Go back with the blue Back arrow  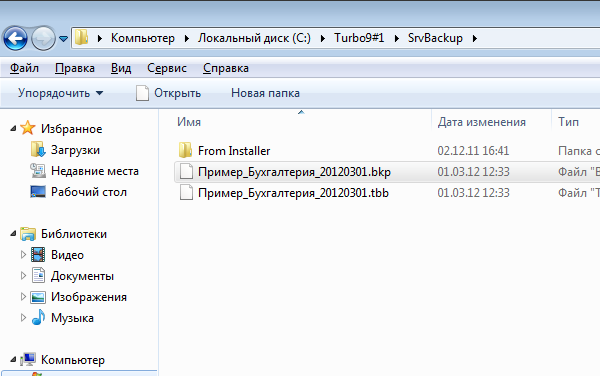15,38
